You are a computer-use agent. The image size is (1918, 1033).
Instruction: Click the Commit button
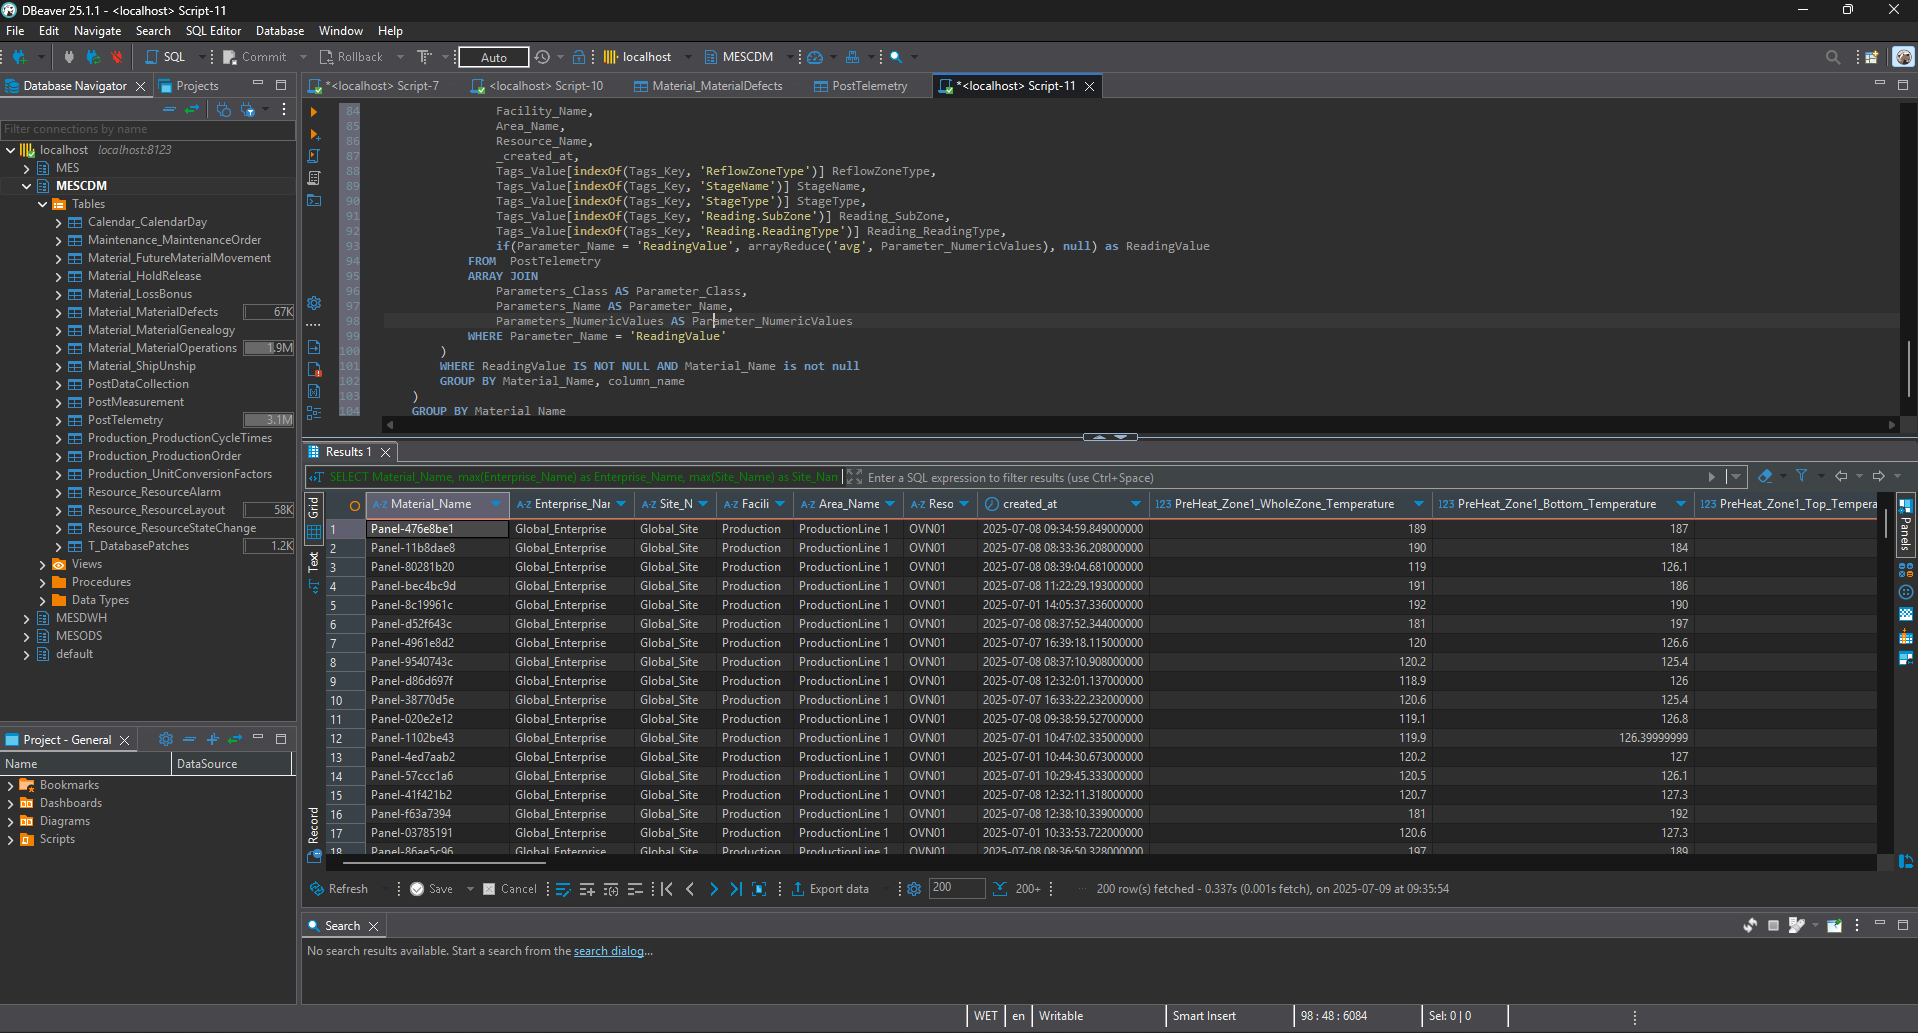254,57
